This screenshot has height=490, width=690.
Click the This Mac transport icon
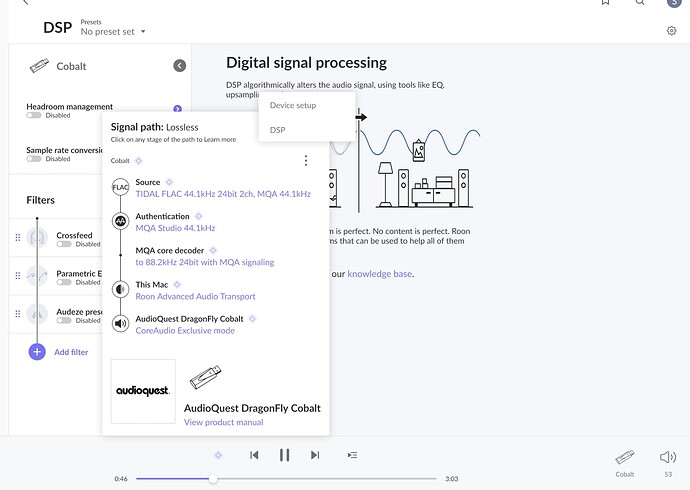[x=120, y=289]
